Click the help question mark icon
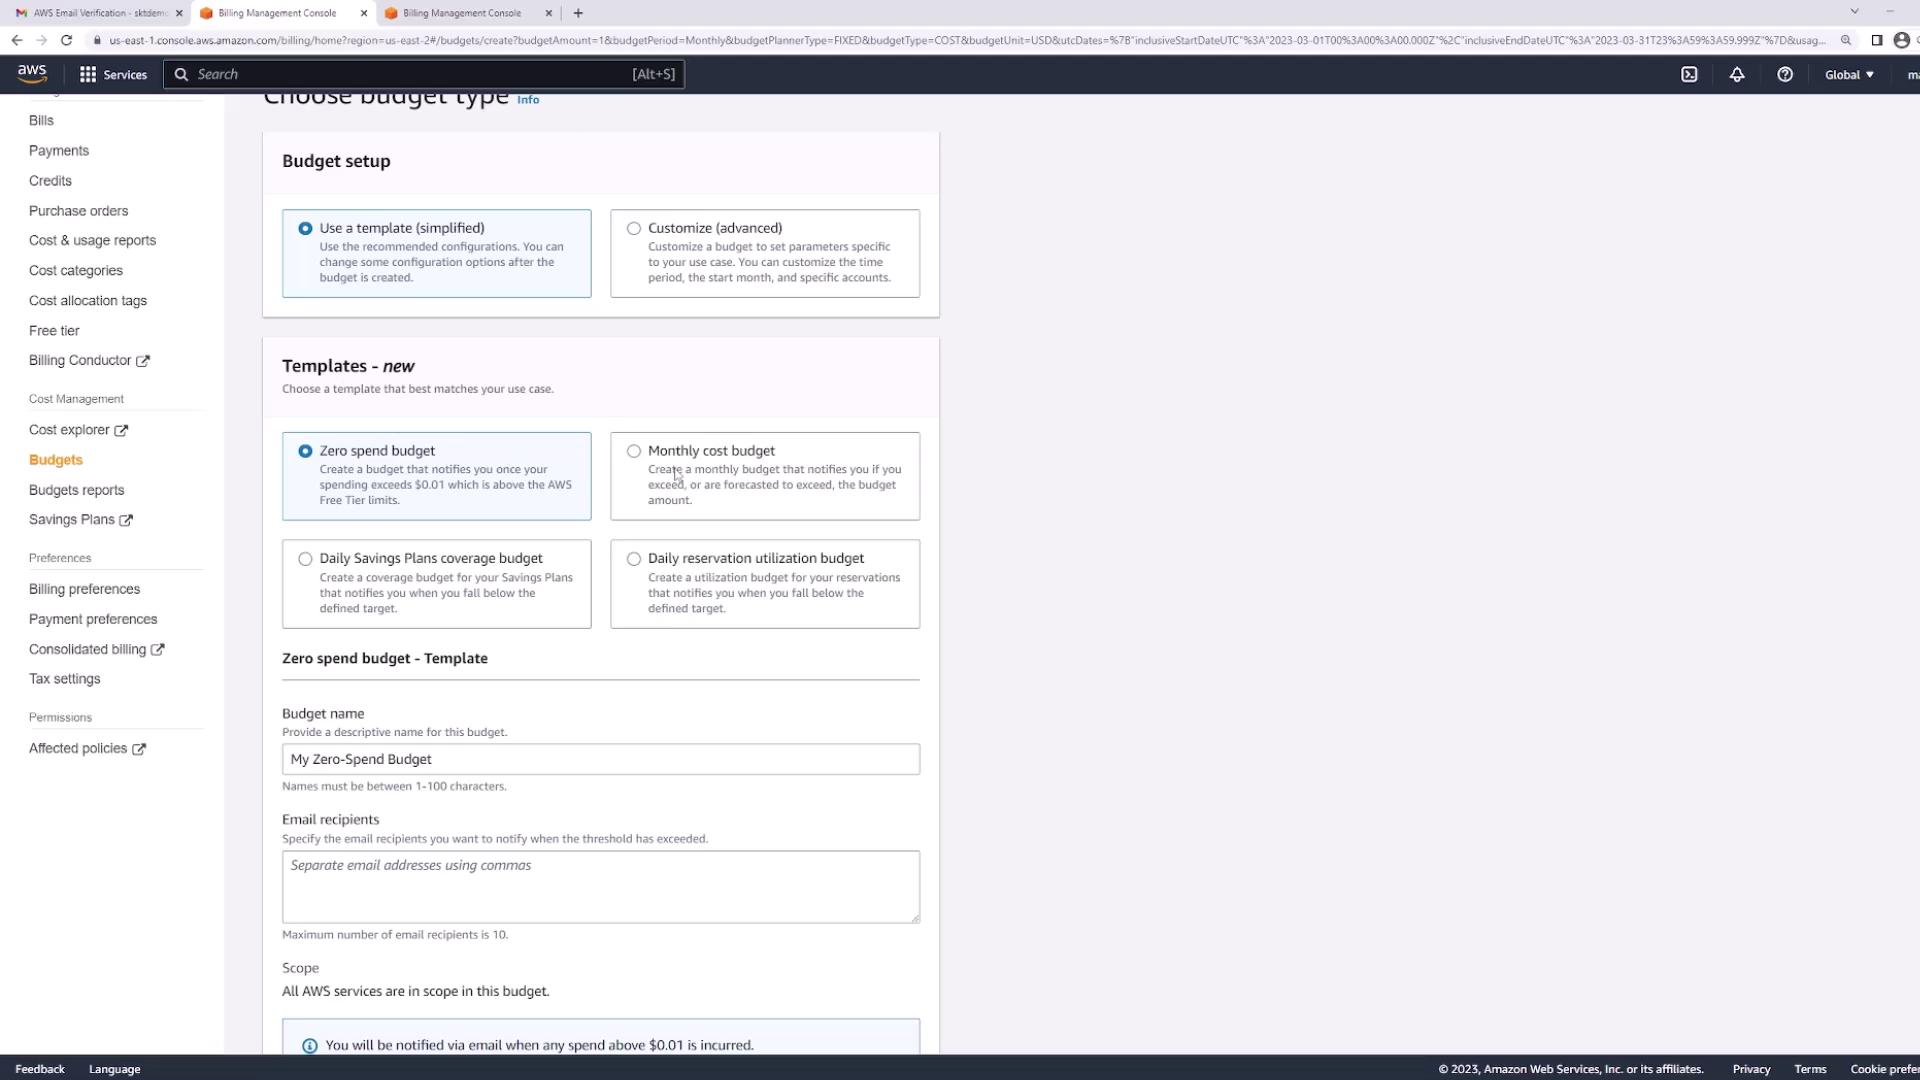The image size is (1920, 1080). 1785,74
